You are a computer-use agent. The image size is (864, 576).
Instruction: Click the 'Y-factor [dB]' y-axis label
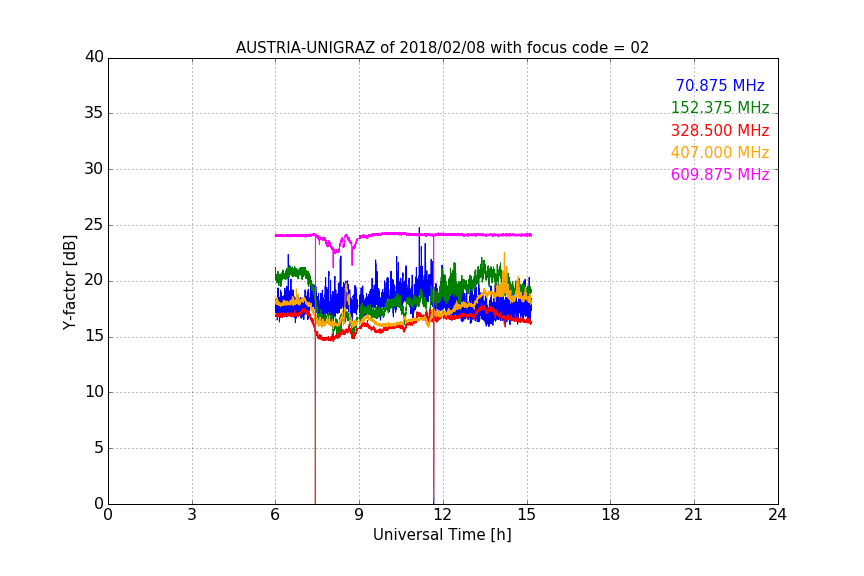pyautogui.click(x=69, y=282)
